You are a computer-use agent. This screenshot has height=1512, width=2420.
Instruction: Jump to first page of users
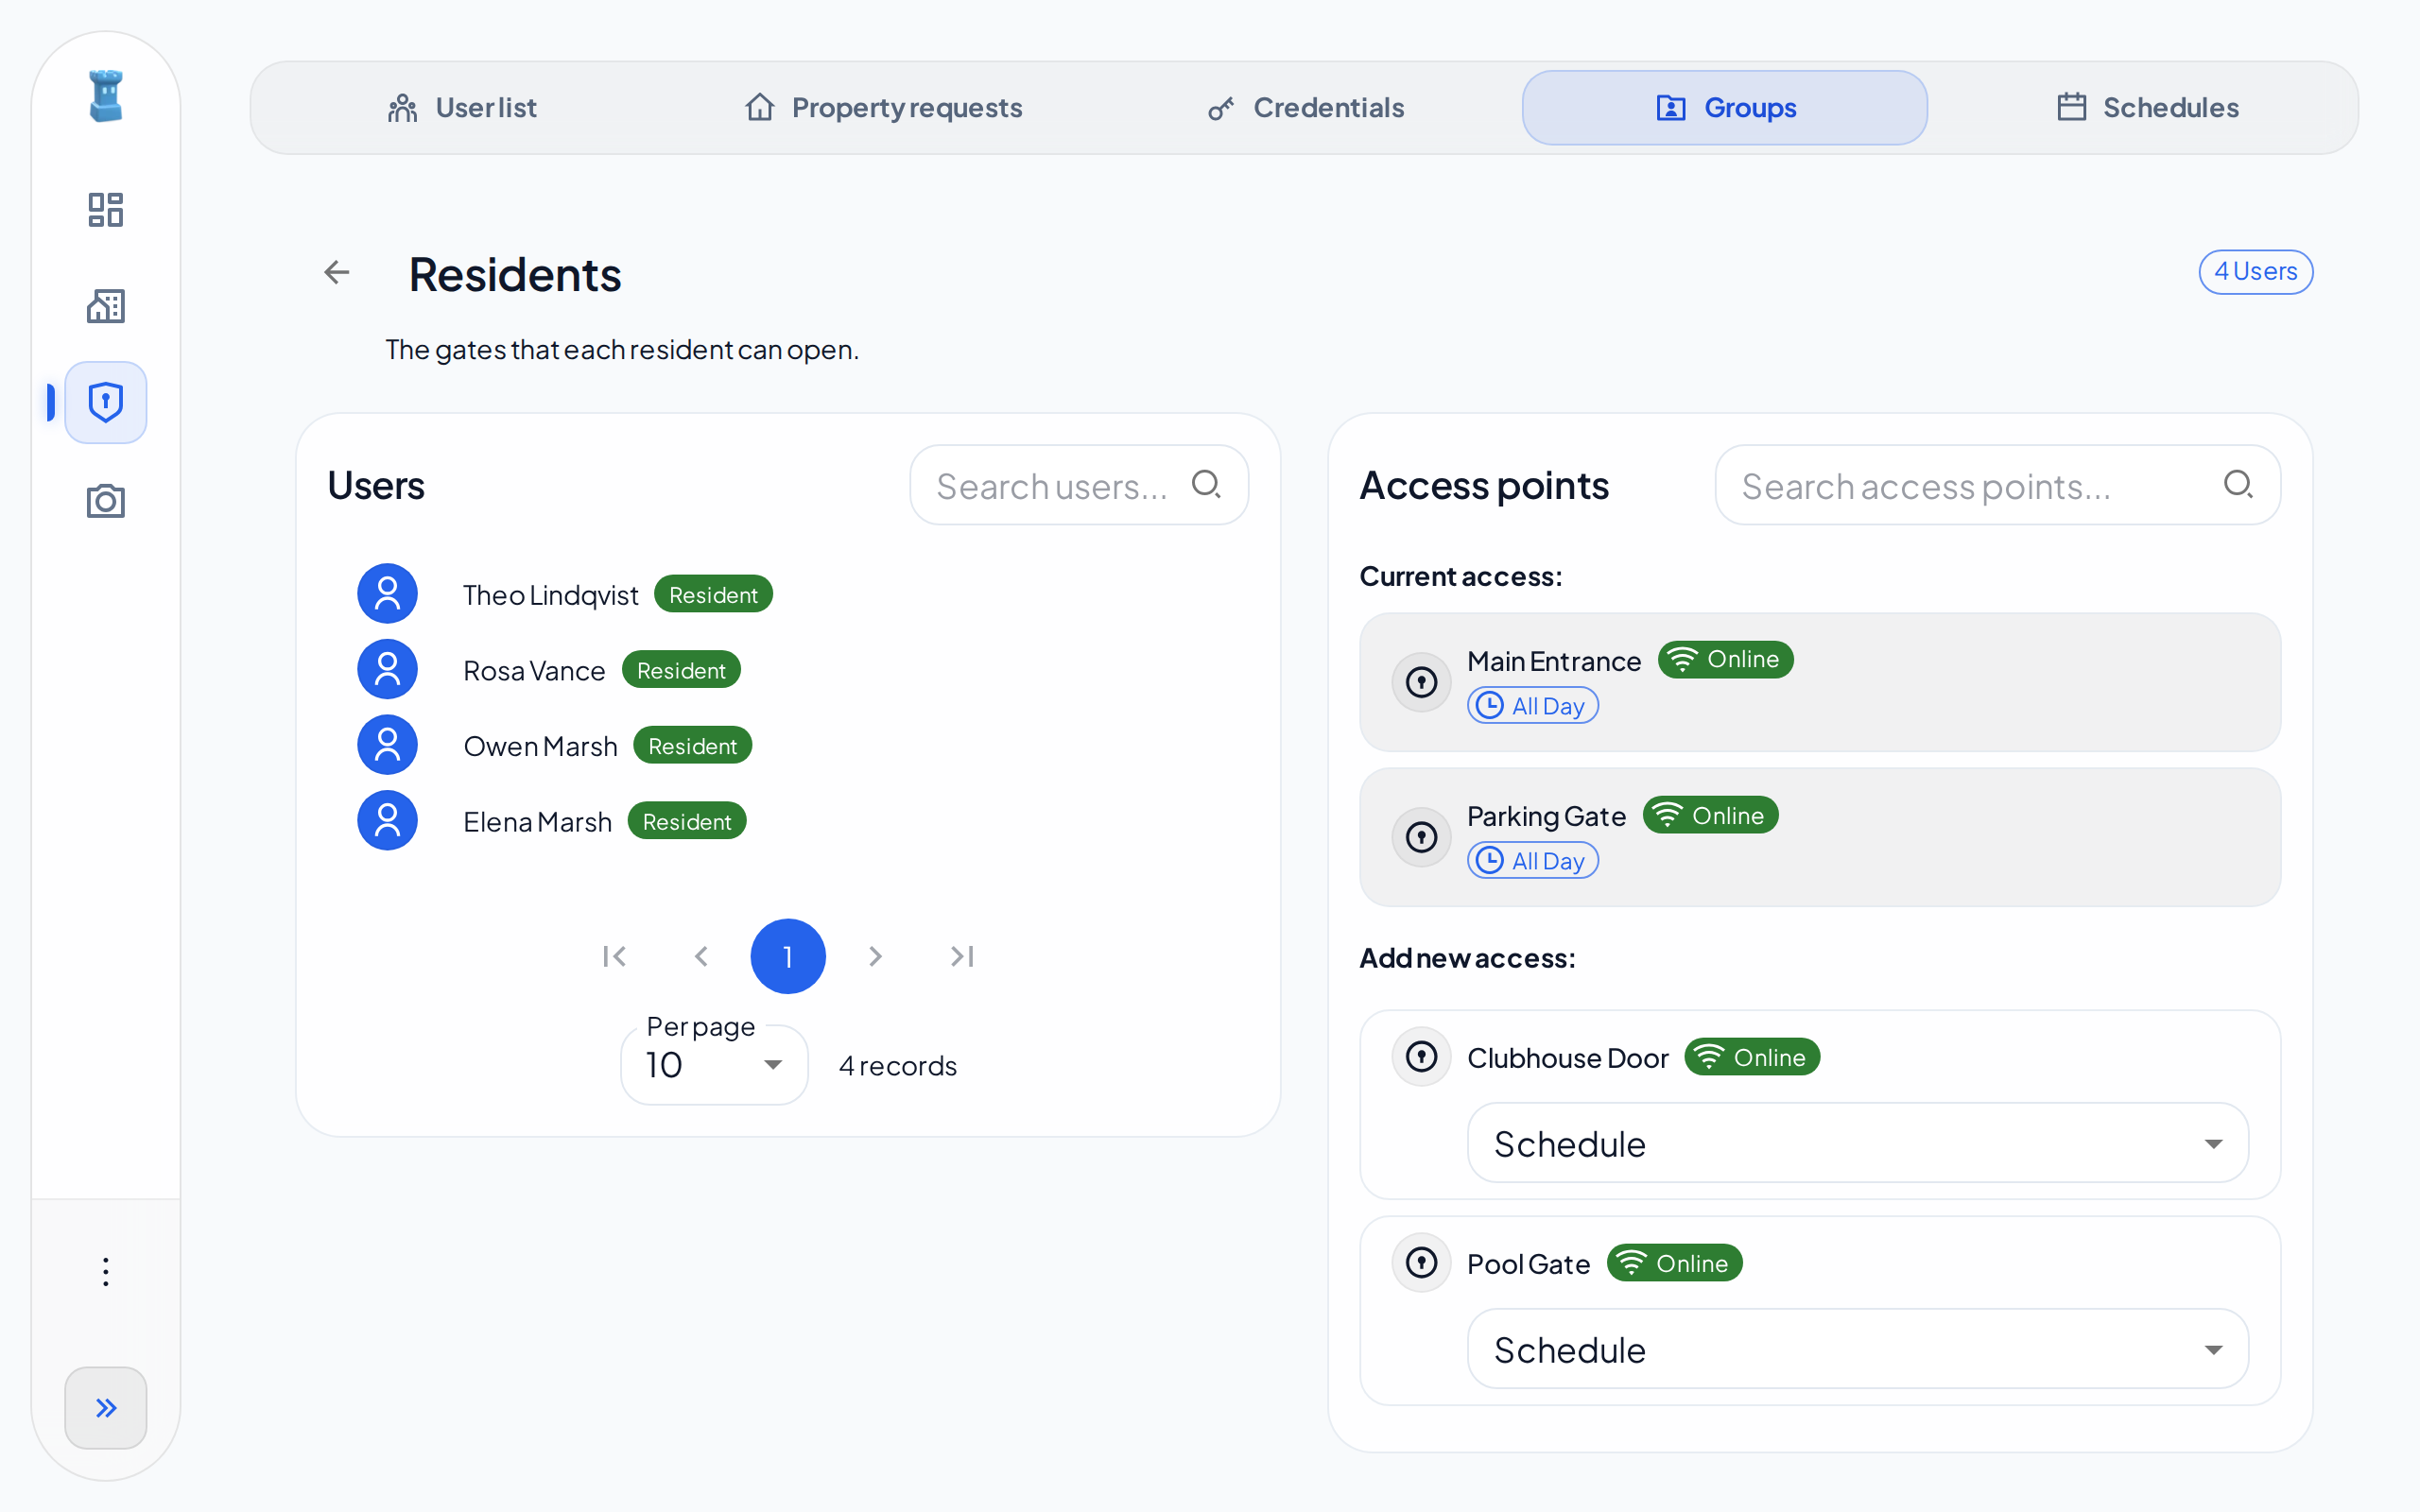614,957
